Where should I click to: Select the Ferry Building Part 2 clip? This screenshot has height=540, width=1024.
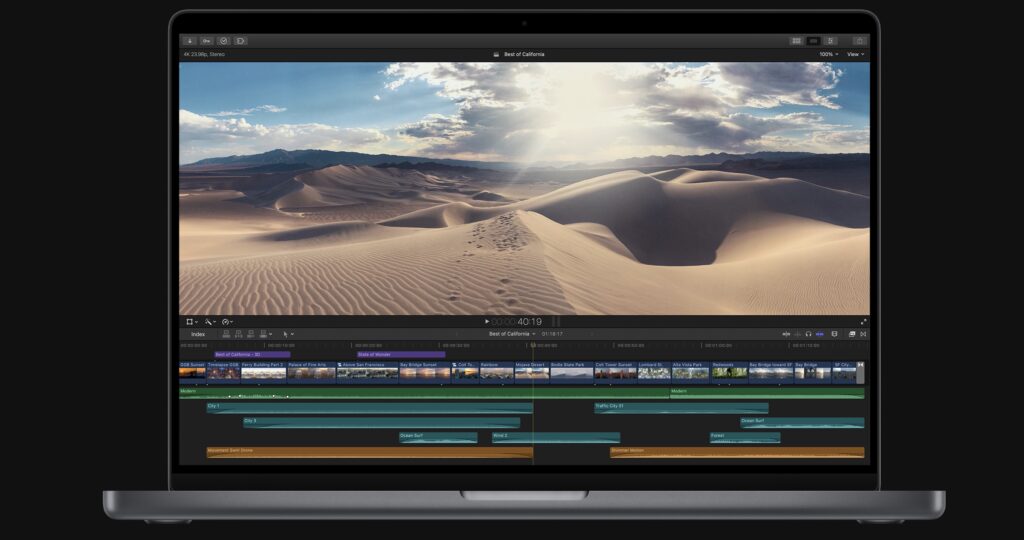[264, 372]
